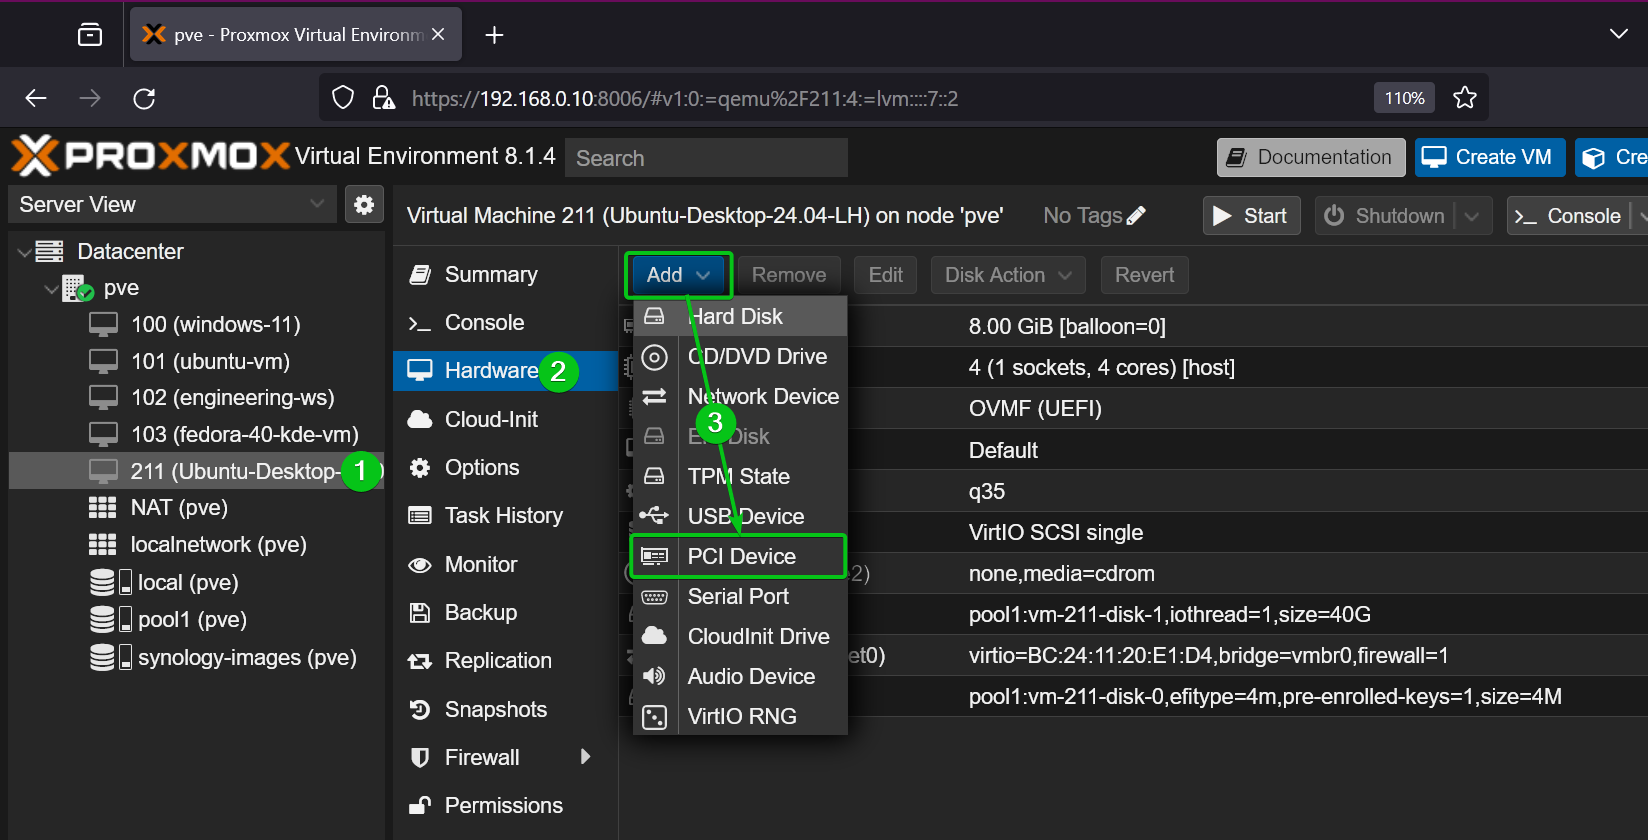Open the Snapshots tab
Screen dimensions: 1648x840
(x=506, y=709)
